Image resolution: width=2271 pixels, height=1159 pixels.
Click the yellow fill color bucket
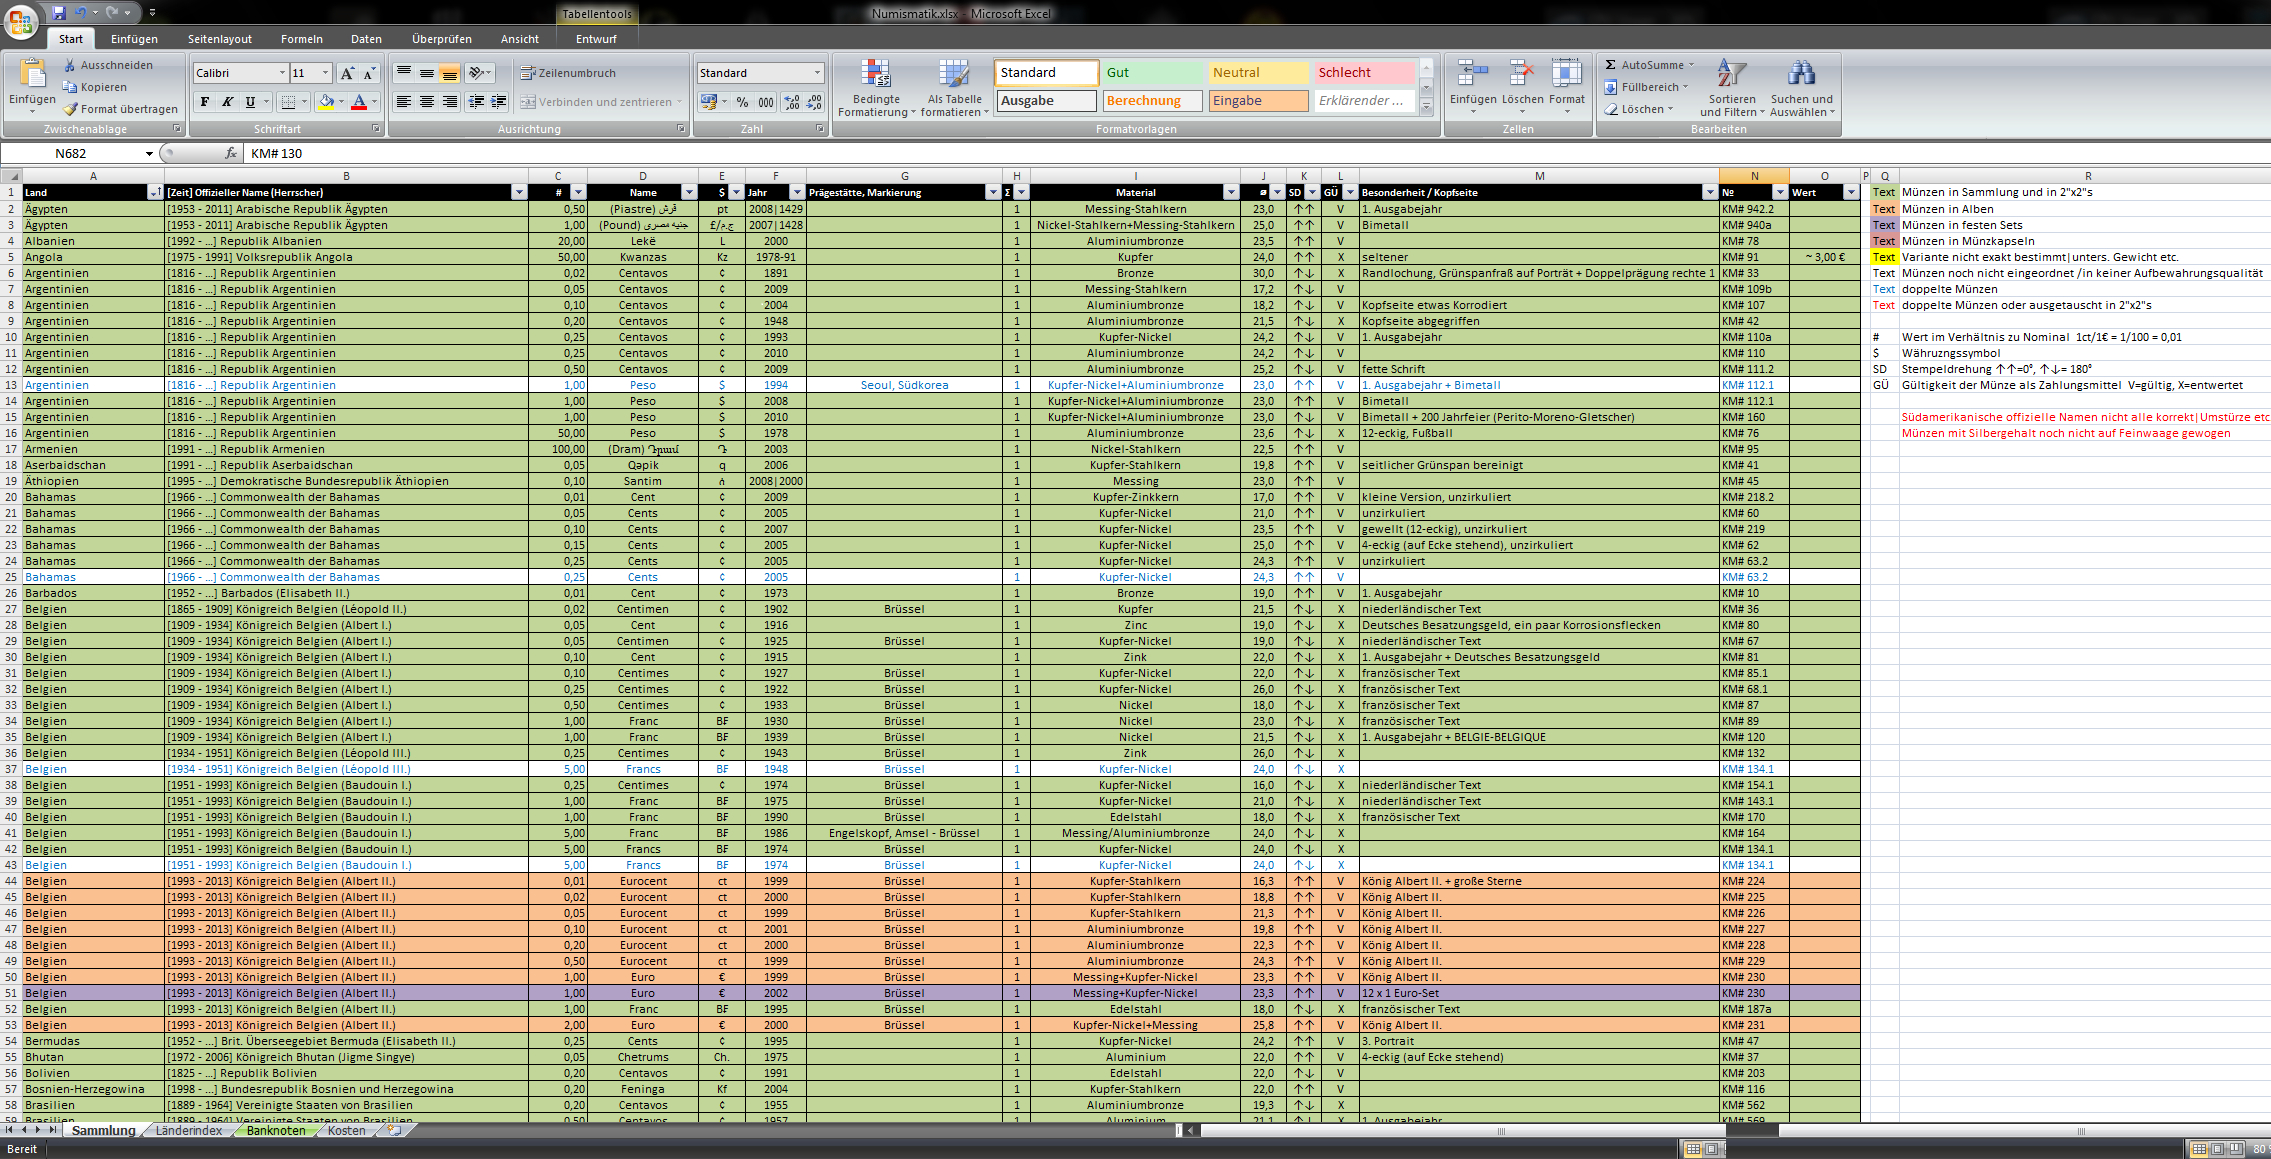tap(326, 102)
